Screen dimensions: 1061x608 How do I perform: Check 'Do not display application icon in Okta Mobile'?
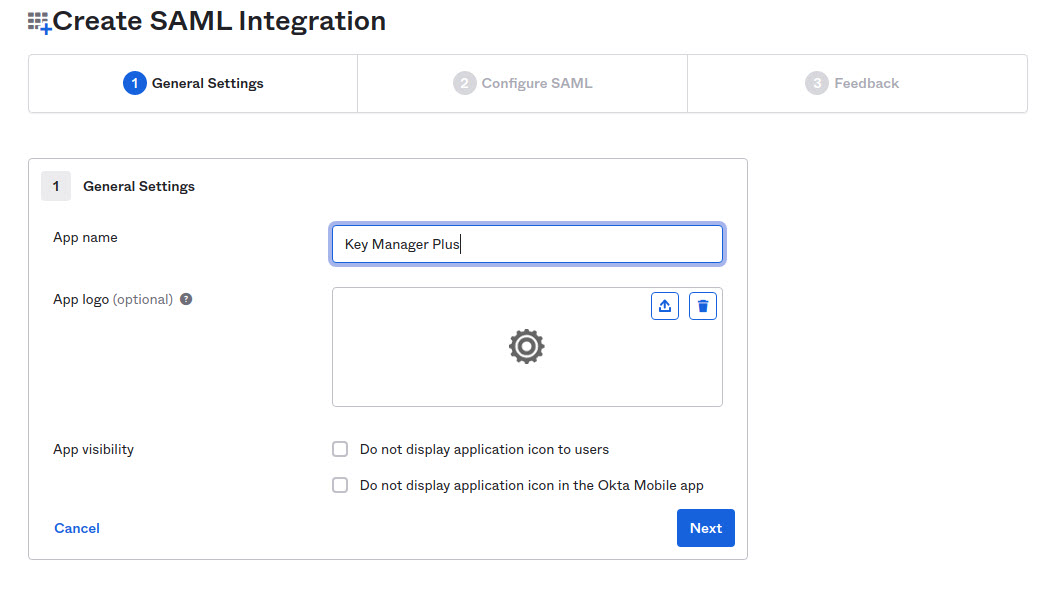(x=340, y=485)
